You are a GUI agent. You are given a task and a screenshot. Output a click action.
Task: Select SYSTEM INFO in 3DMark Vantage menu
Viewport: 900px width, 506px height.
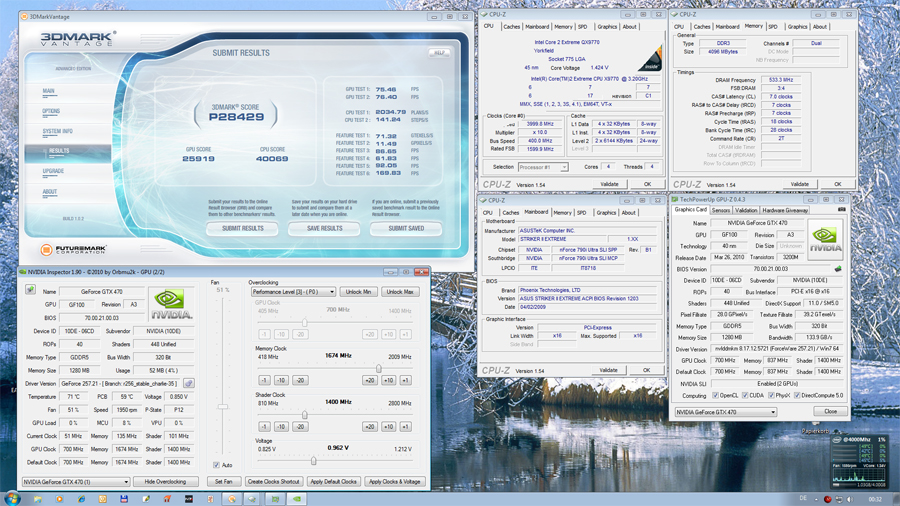pos(57,131)
